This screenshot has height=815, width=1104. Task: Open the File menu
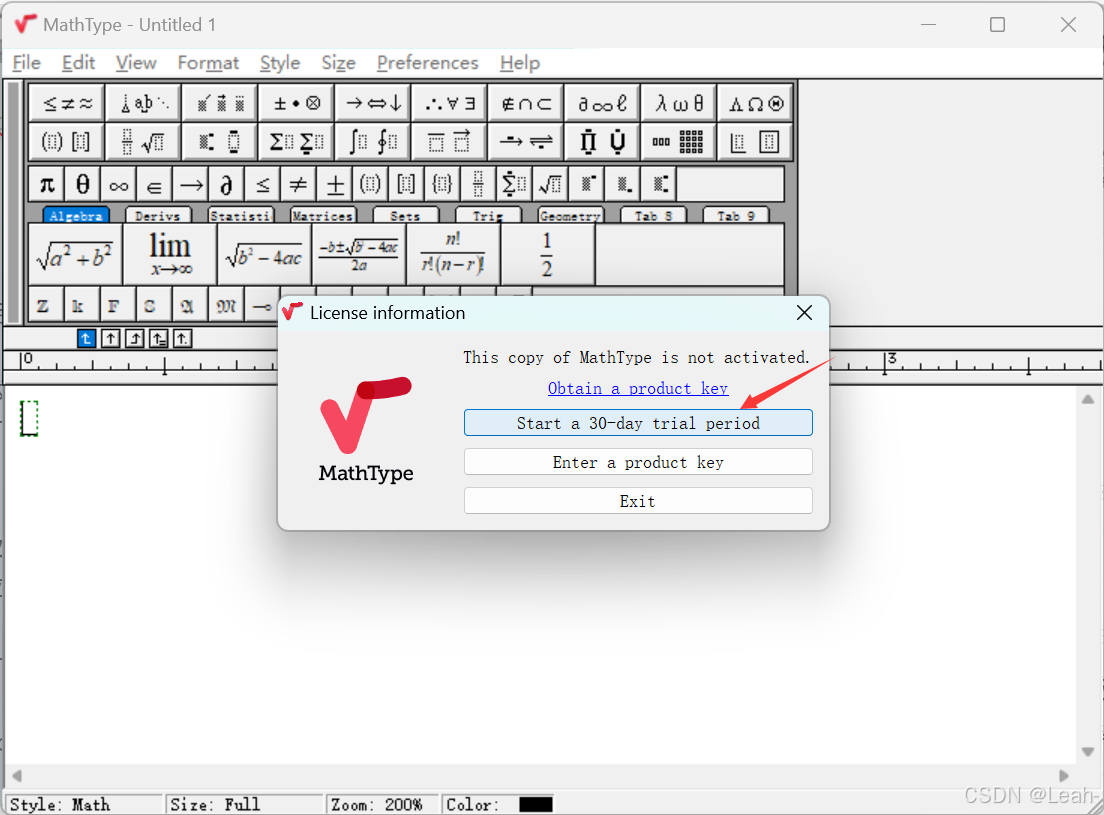pyautogui.click(x=27, y=63)
